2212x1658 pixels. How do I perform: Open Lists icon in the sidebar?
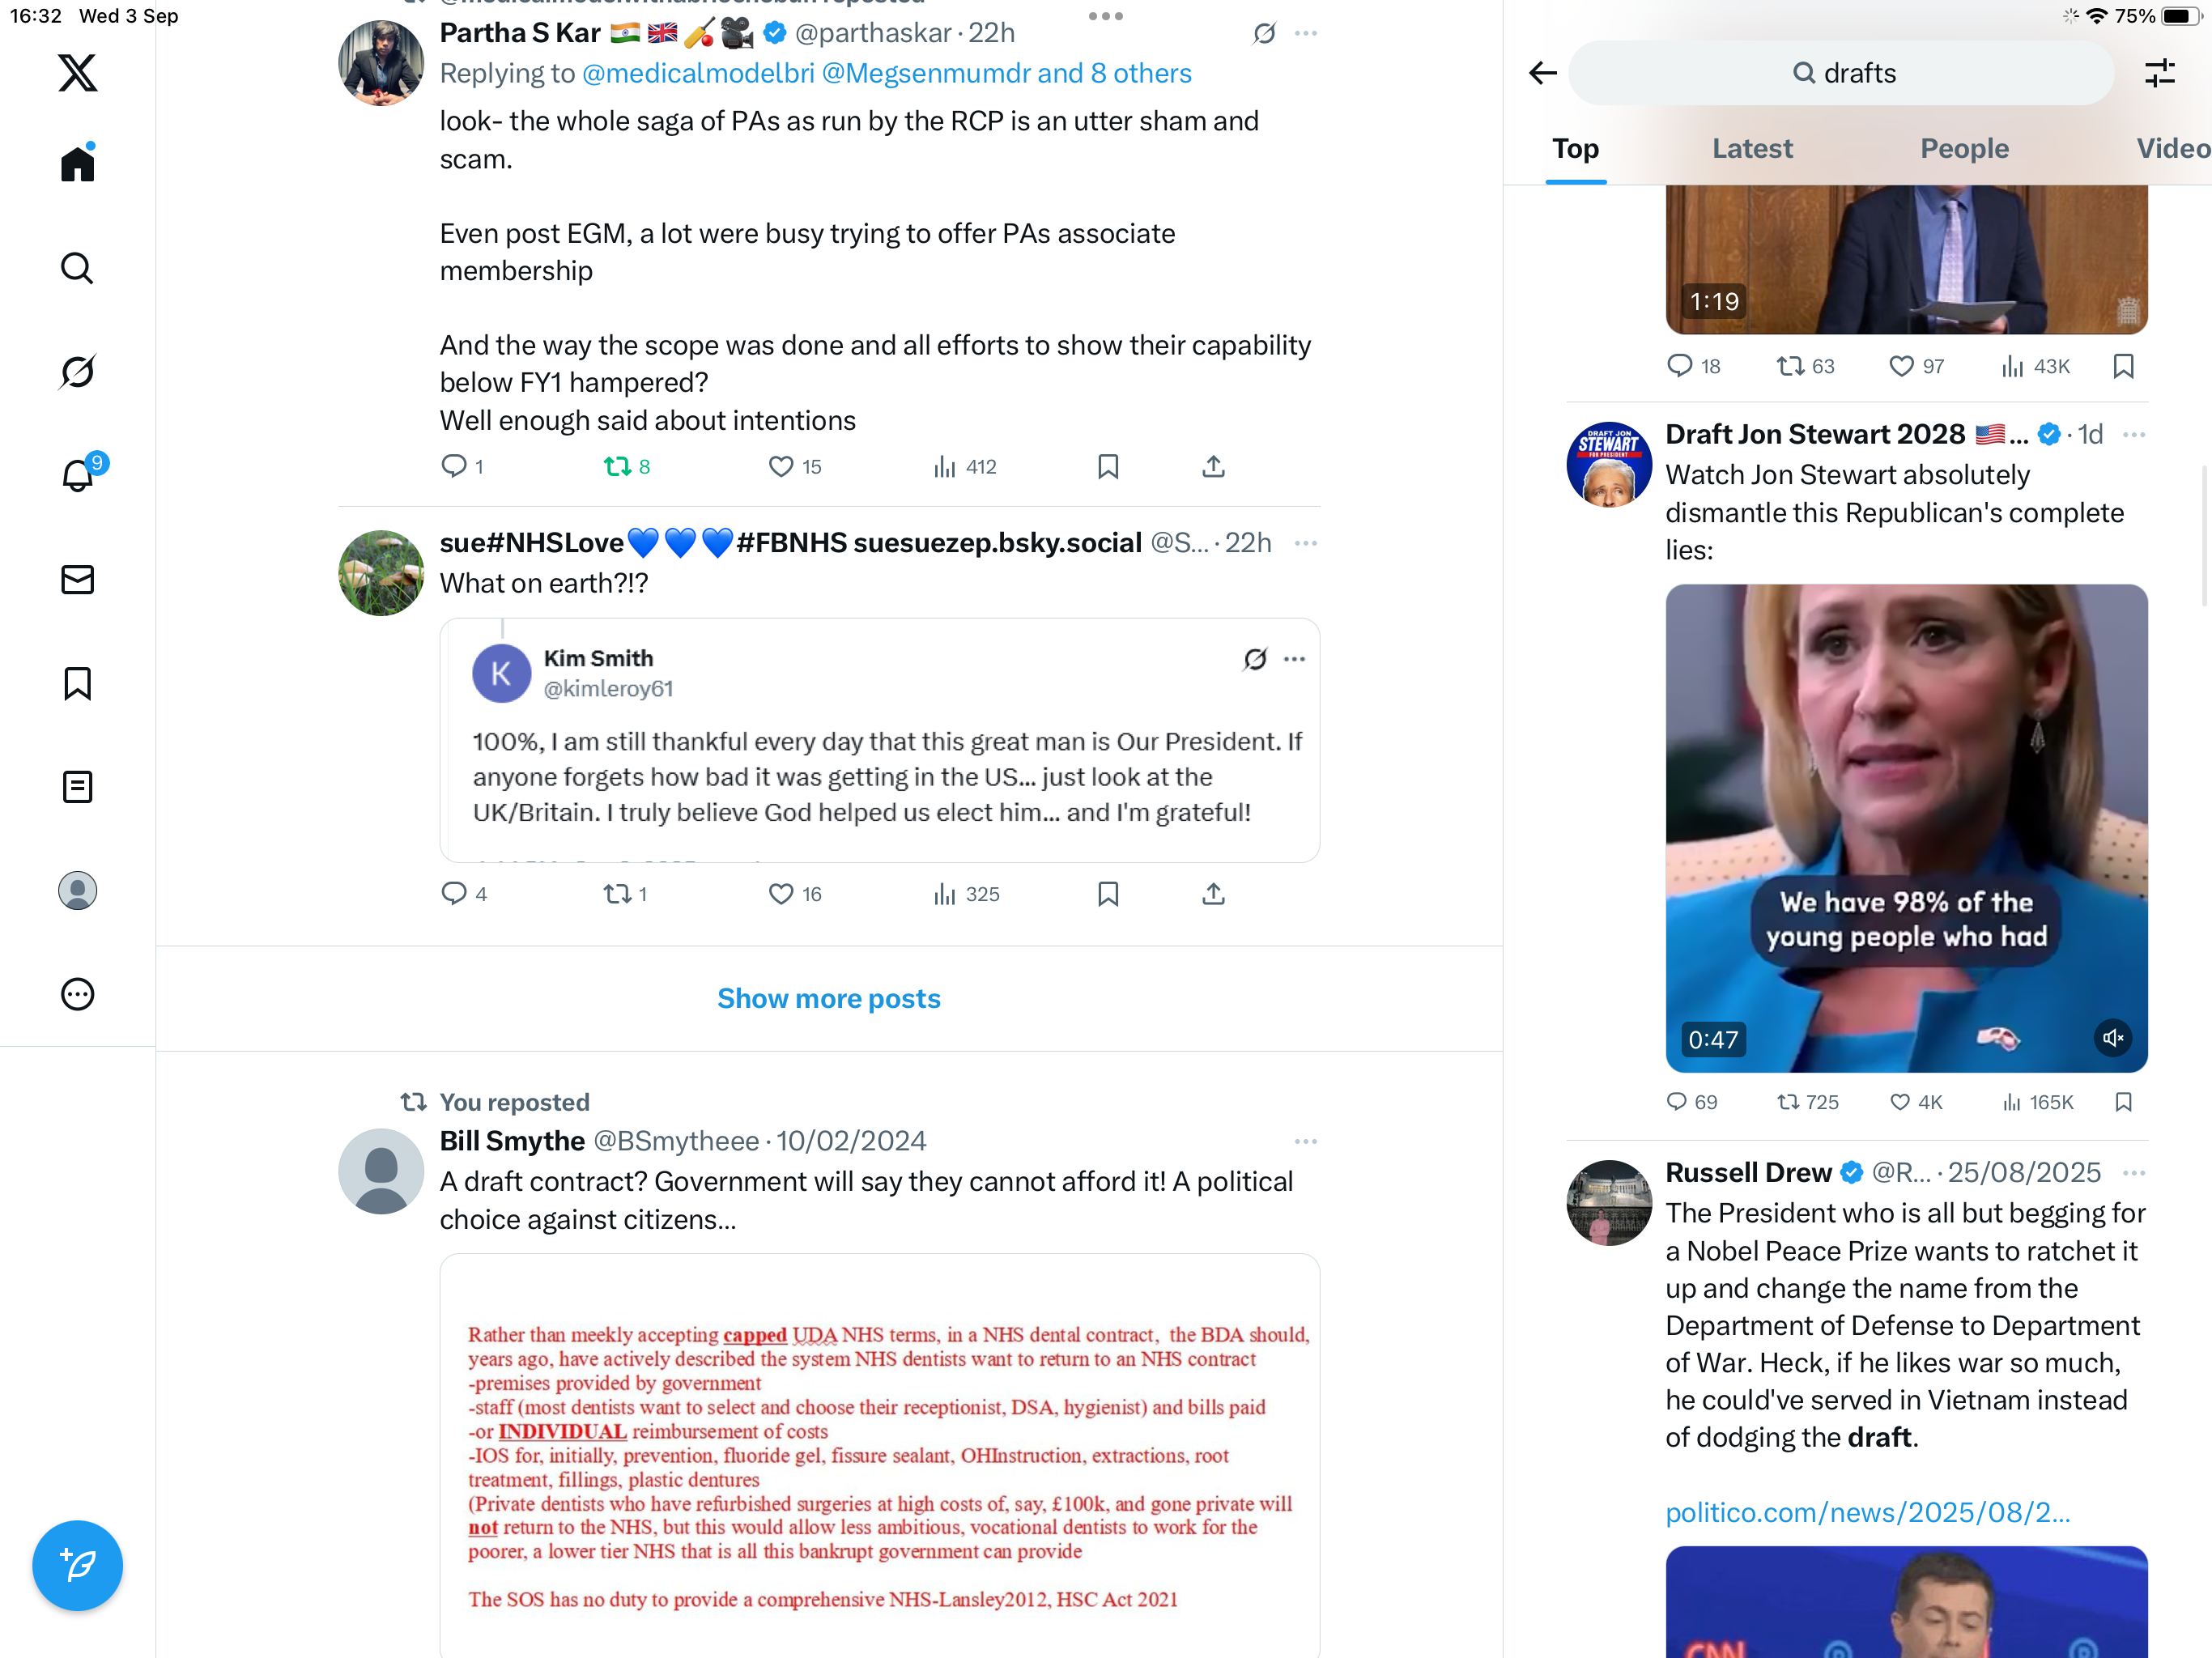77,787
